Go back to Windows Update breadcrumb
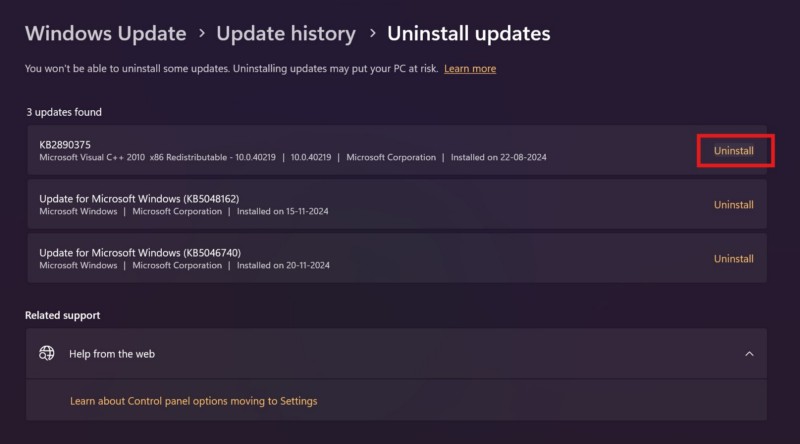This screenshot has width=800, height=444. pyautogui.click(x=105, y=33)
